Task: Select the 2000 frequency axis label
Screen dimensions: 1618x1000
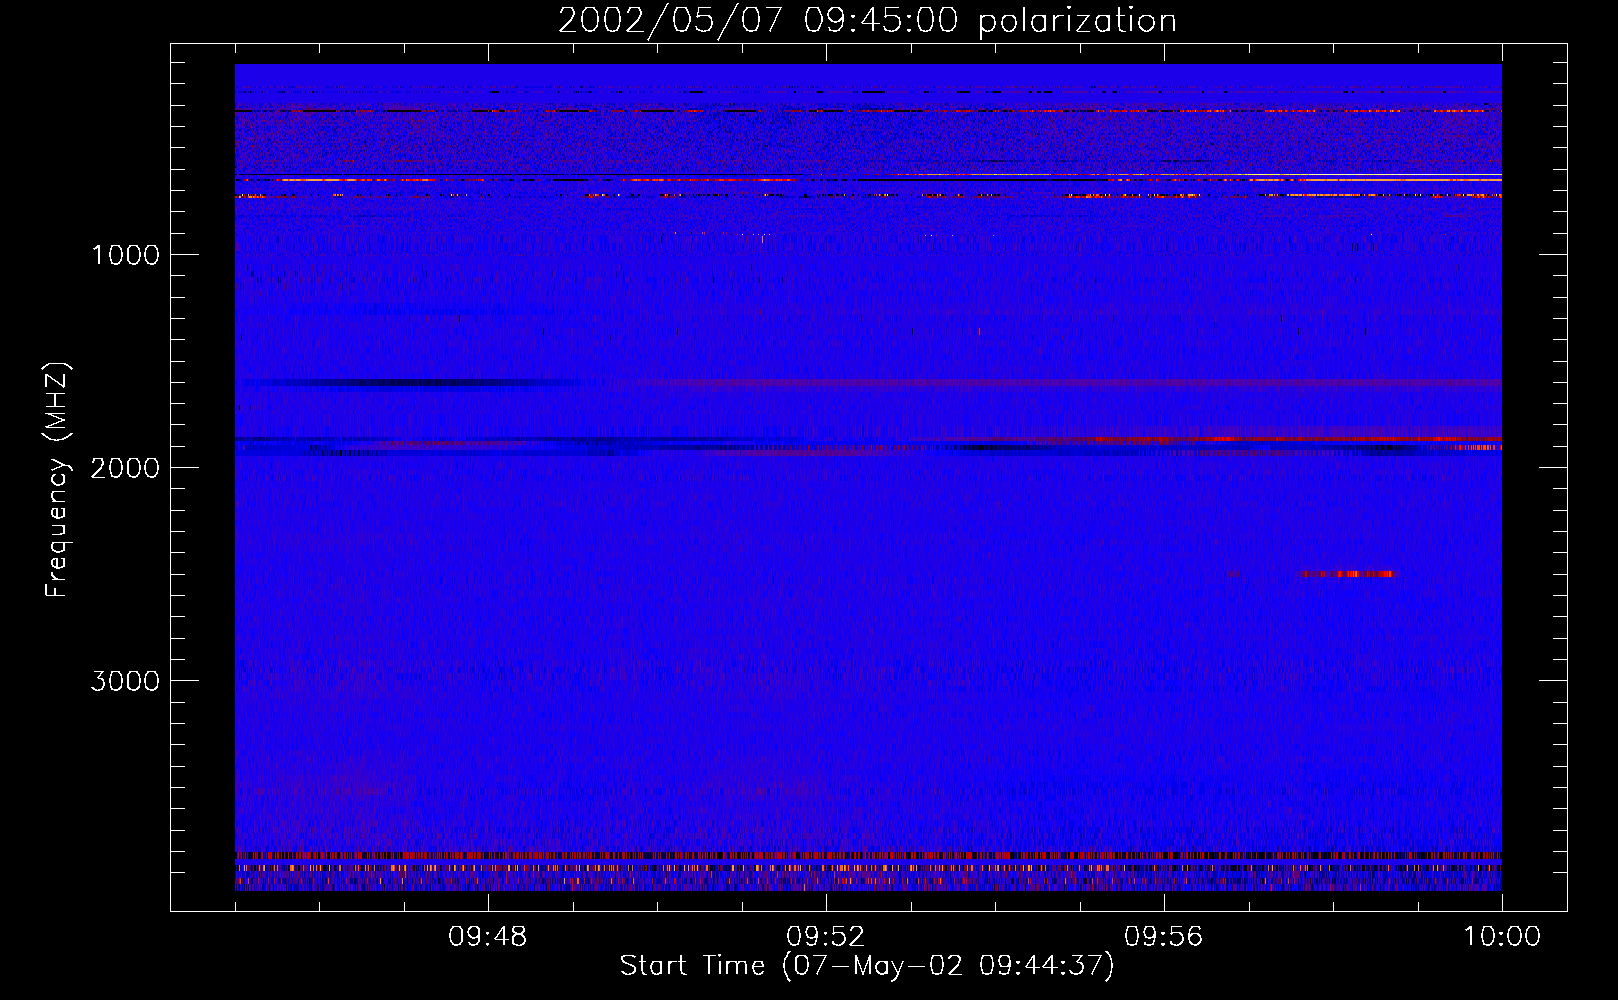Action: [125, 468]
